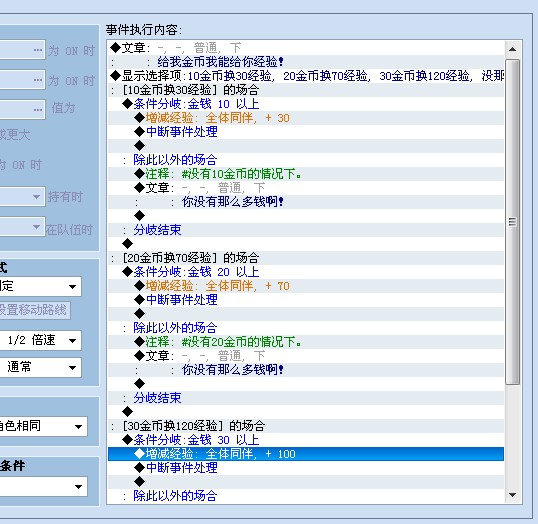The height and width of the screenshot is (524, 538).
Task: Open the 持有时 item dropdown
Action: pyautogui.click(x=22, y=197)
